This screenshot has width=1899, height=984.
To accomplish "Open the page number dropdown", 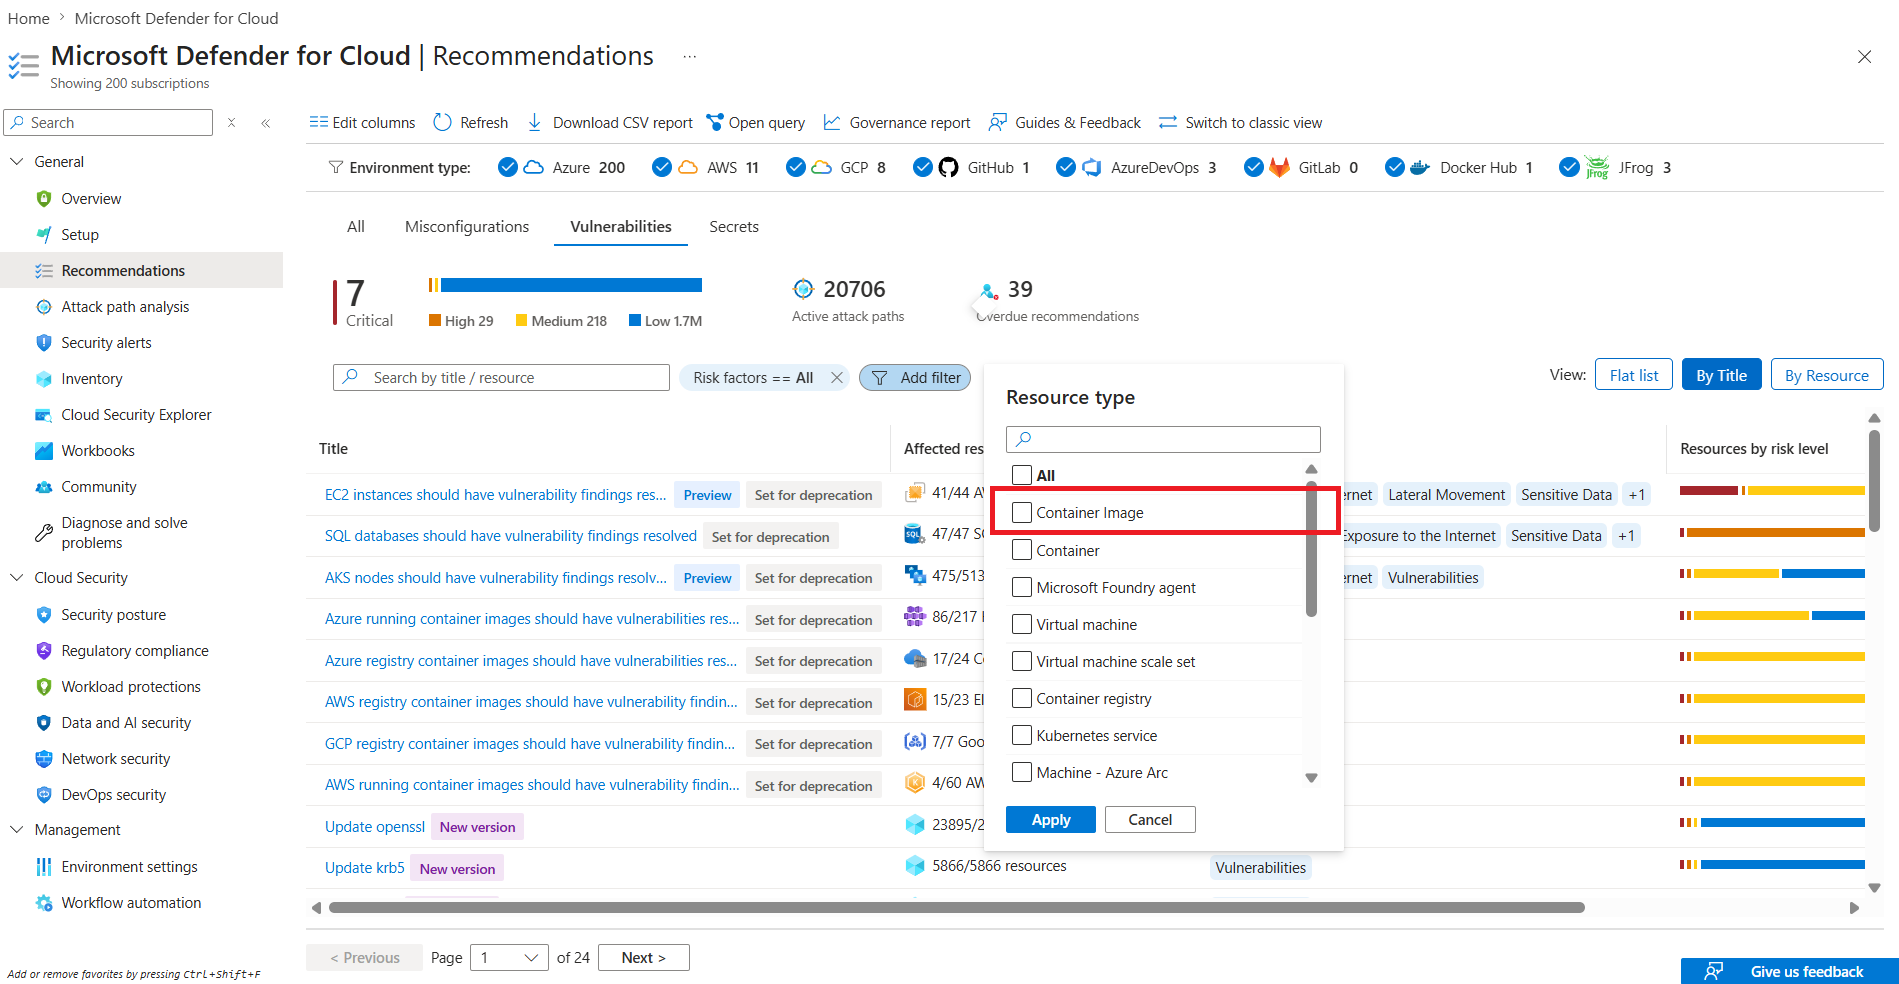I will point(509,957).
